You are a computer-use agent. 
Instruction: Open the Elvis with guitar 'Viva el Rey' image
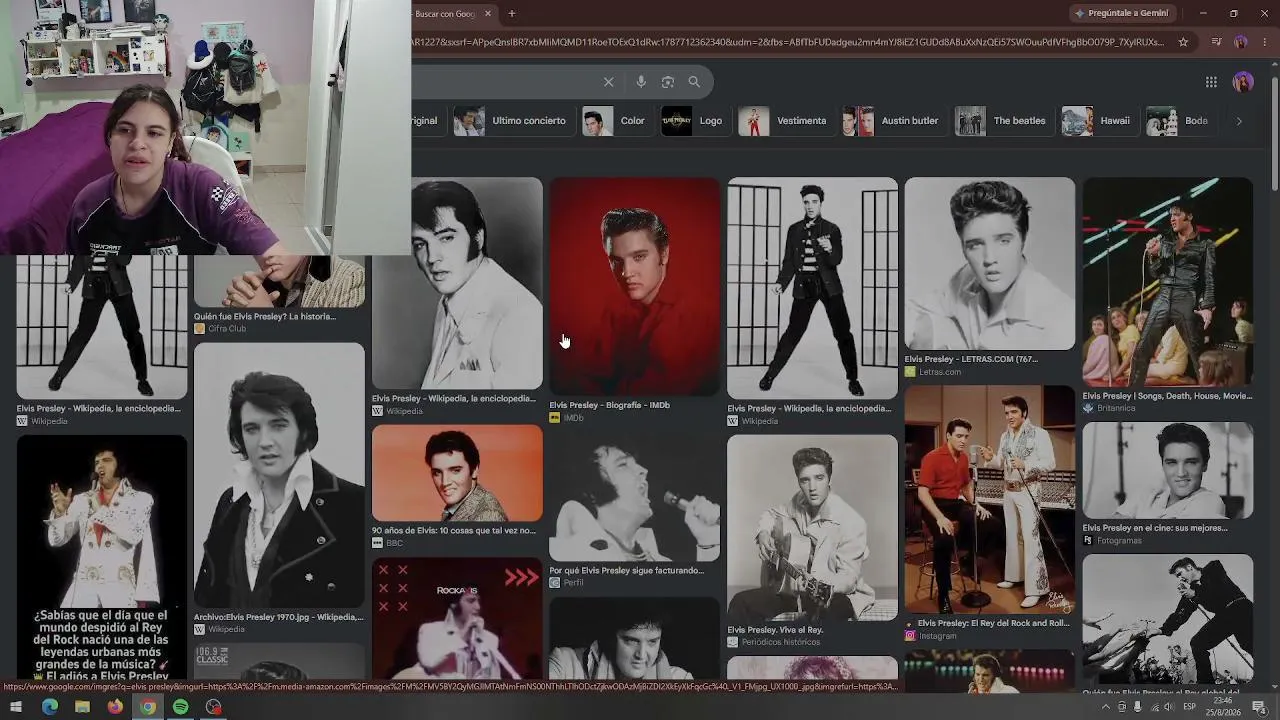click(812, 528)
